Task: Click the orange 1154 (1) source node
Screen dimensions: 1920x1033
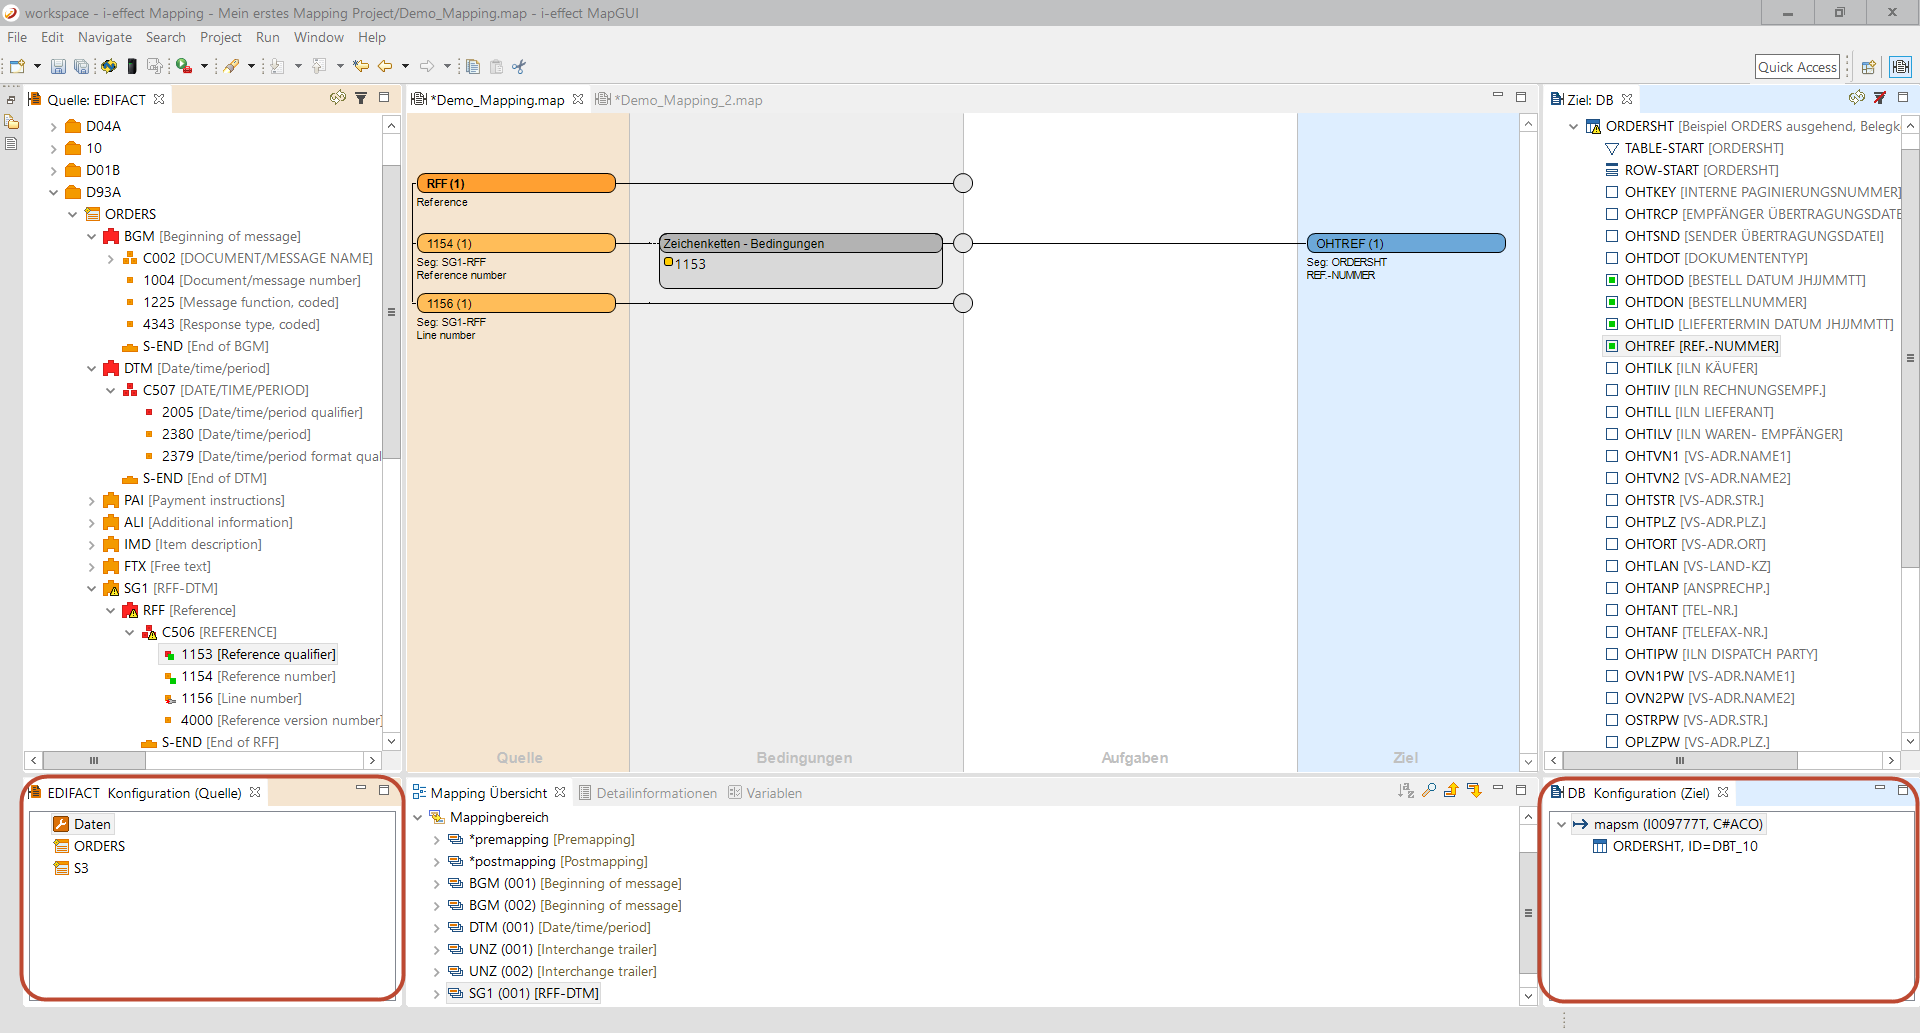Action: [516, 243]
